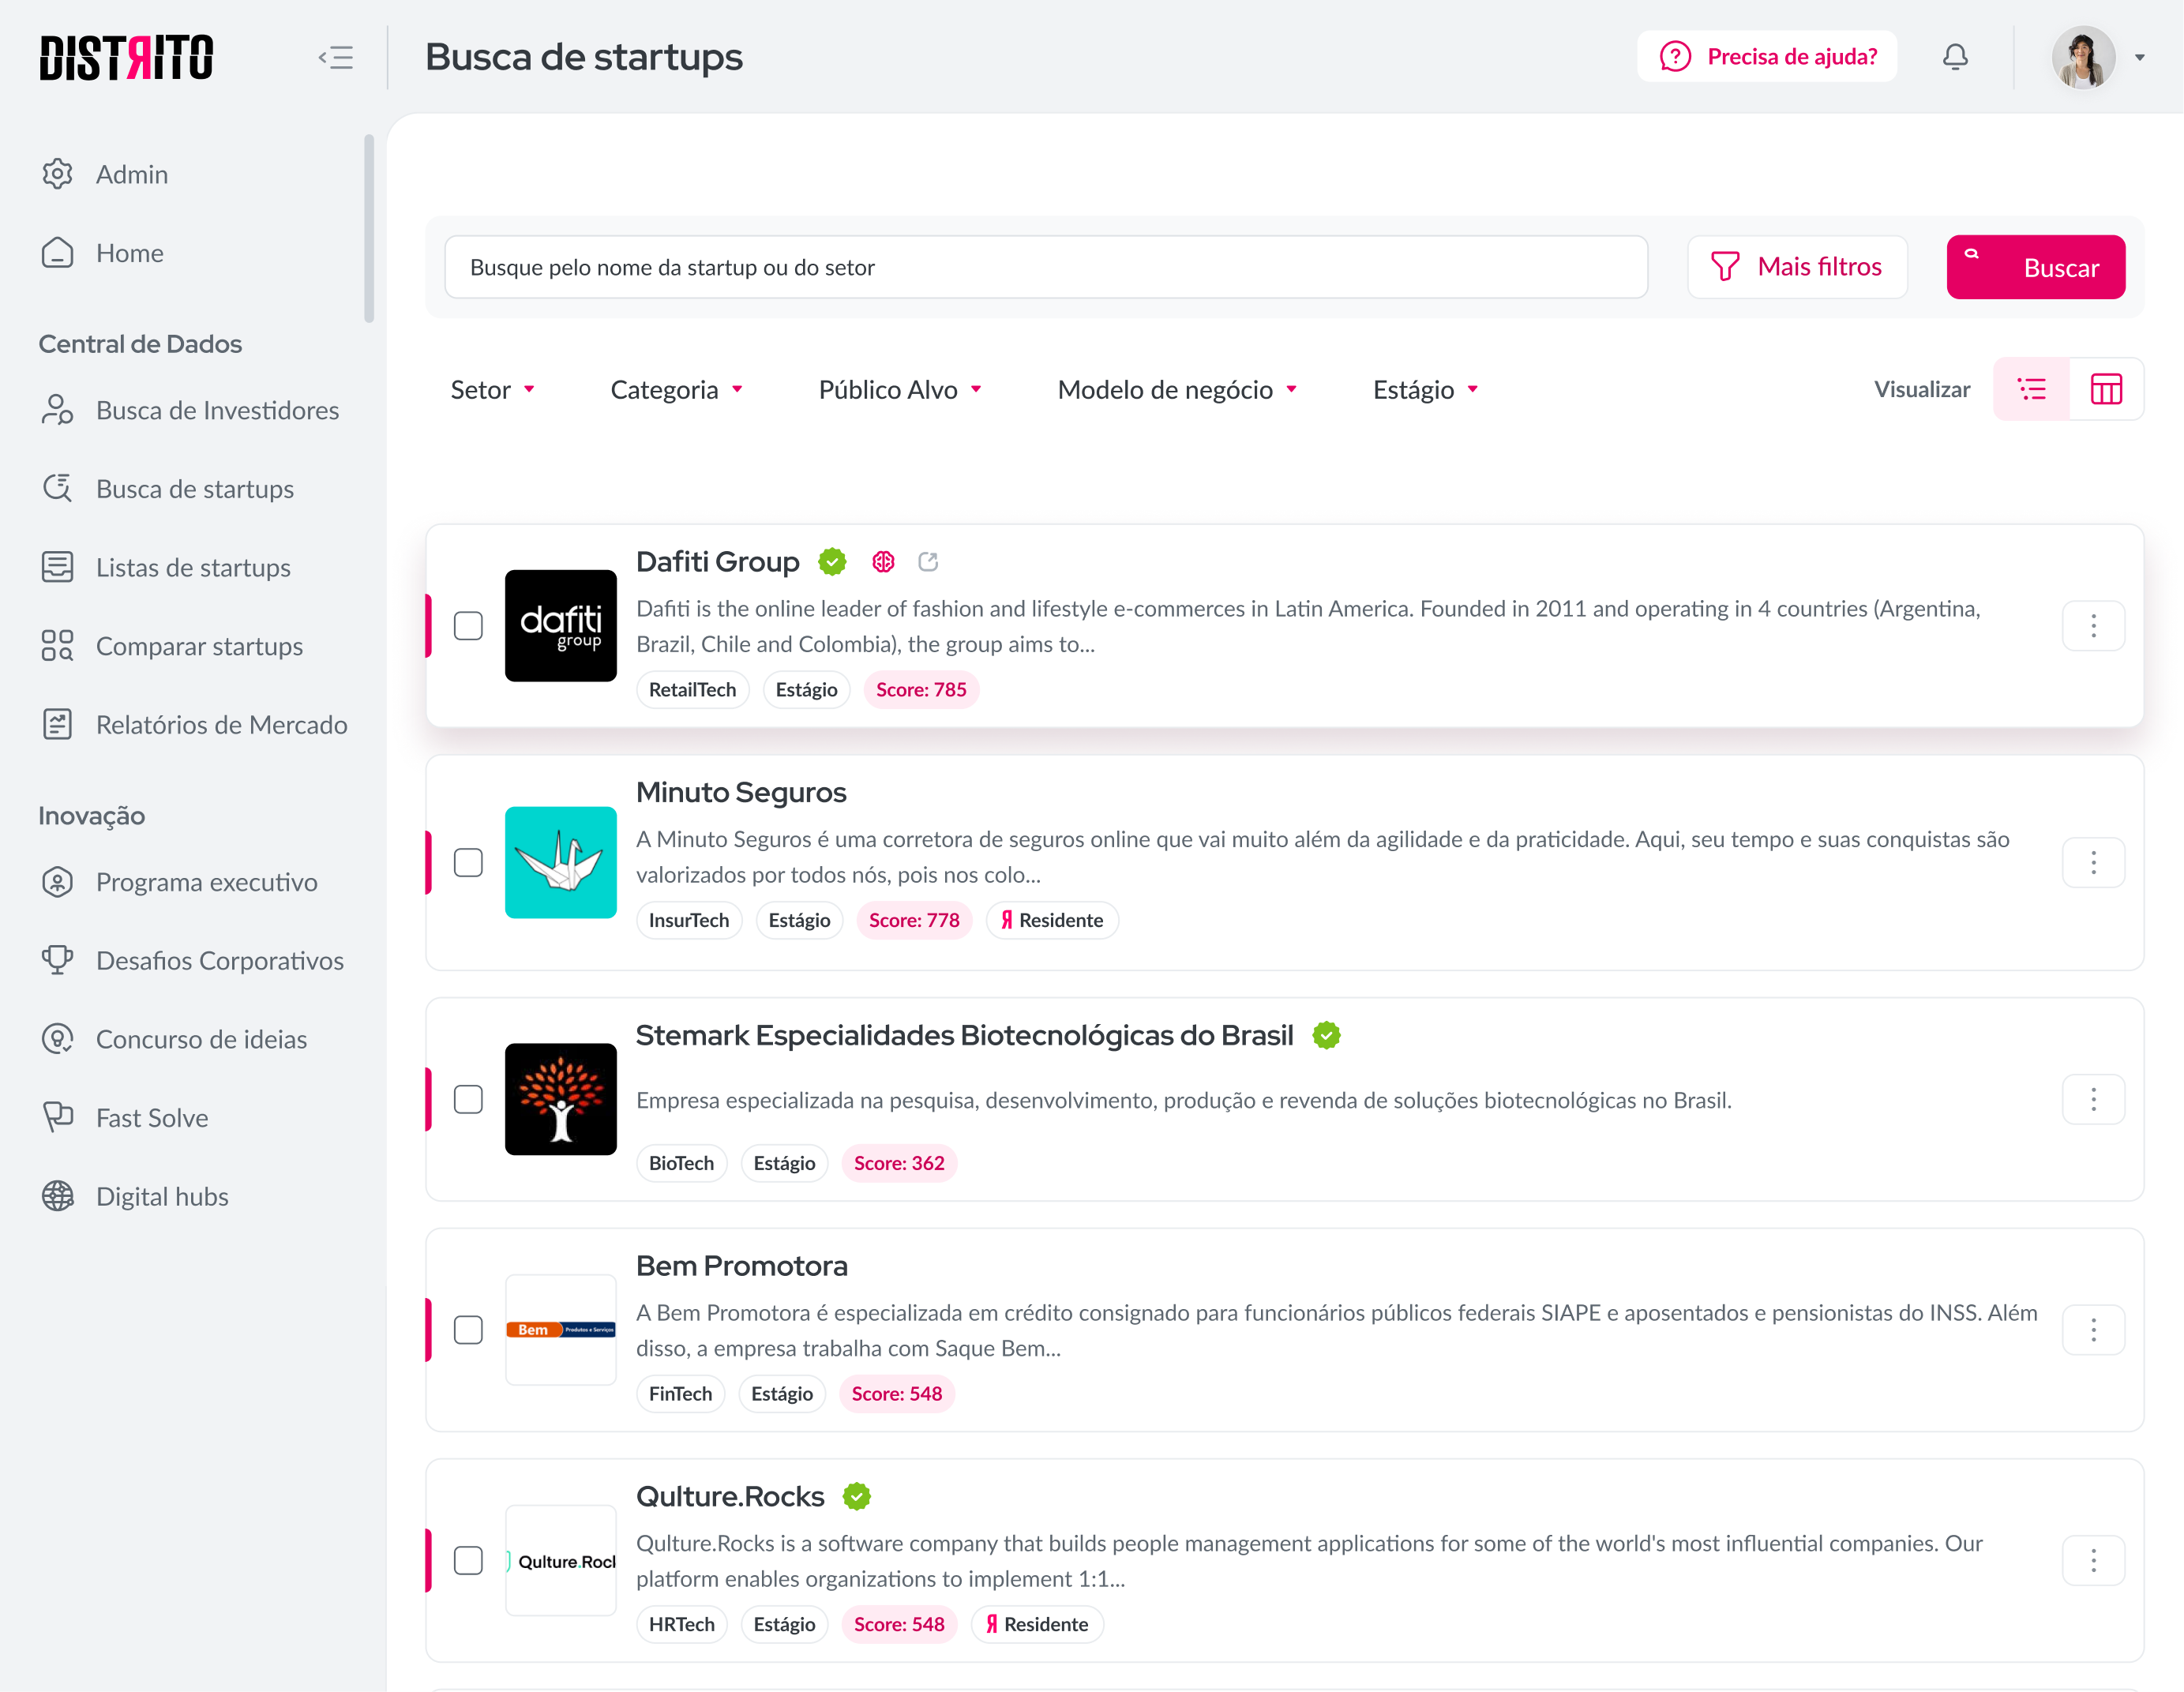Click the Score: 778 tag

(914, 920)
